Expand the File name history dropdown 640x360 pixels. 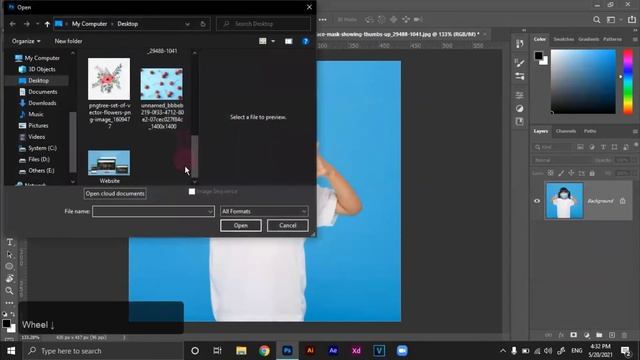(x=210, y=211)
